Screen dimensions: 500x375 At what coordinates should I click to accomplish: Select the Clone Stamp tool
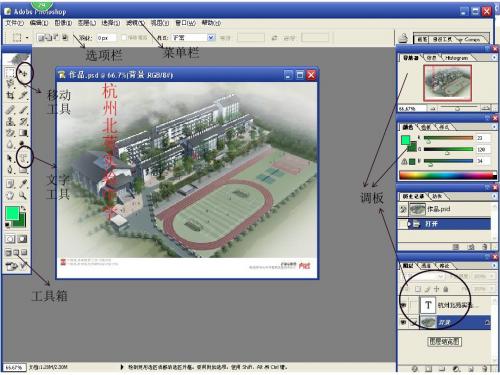pos(10,121)
